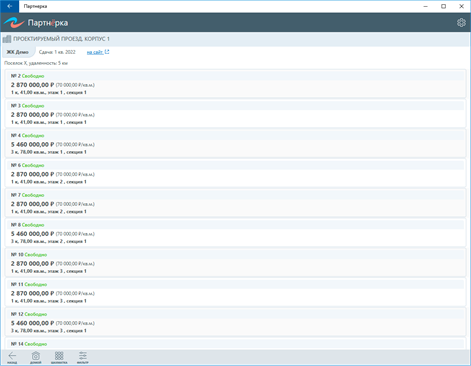This screenshot has width=471, height=366.
Task: Select apartment № 12 listing card
Action: click(235, 322)
